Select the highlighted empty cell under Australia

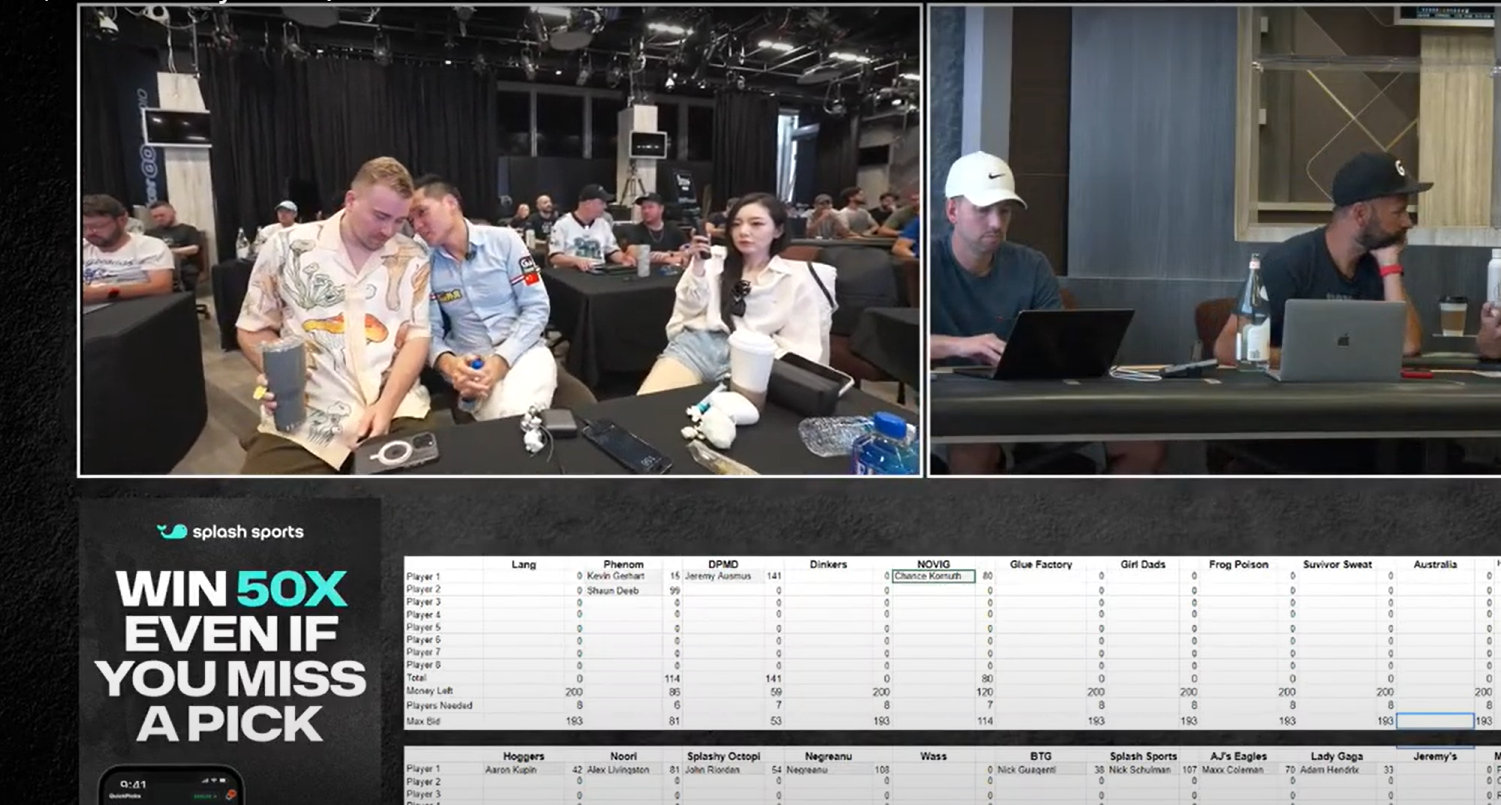click(1434, 720)
